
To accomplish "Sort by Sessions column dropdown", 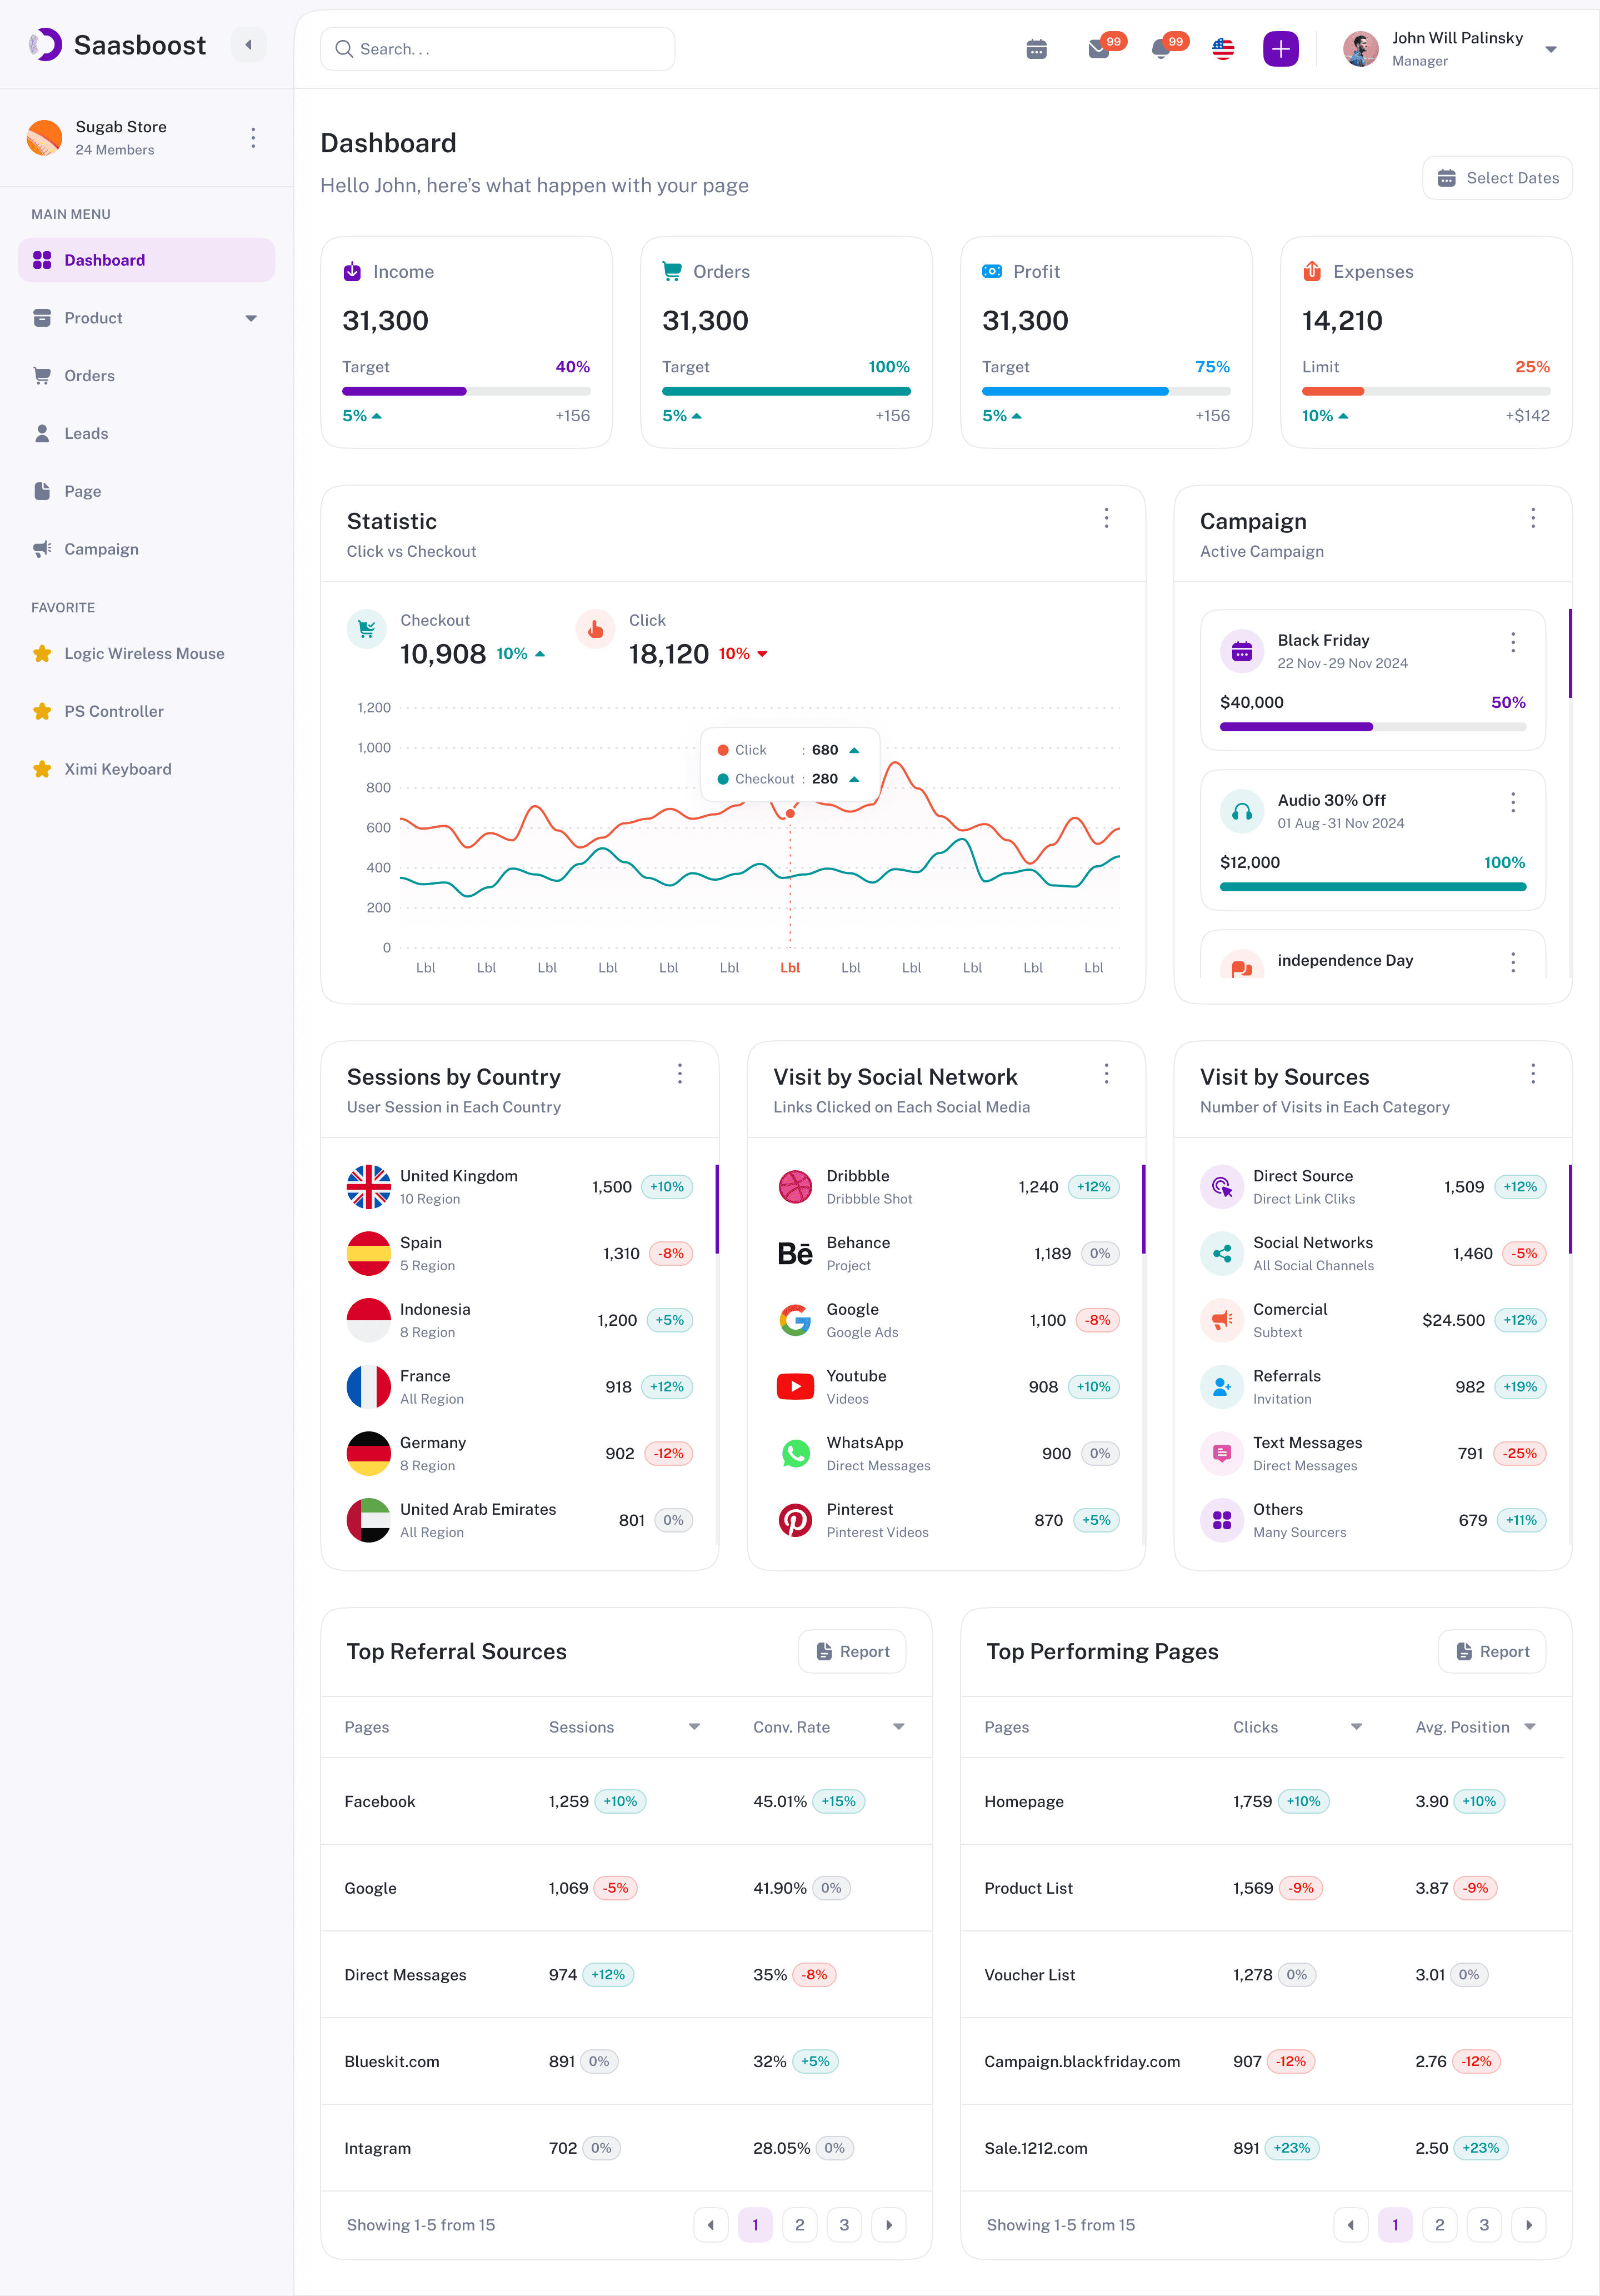I will [x=694, y=1727].
